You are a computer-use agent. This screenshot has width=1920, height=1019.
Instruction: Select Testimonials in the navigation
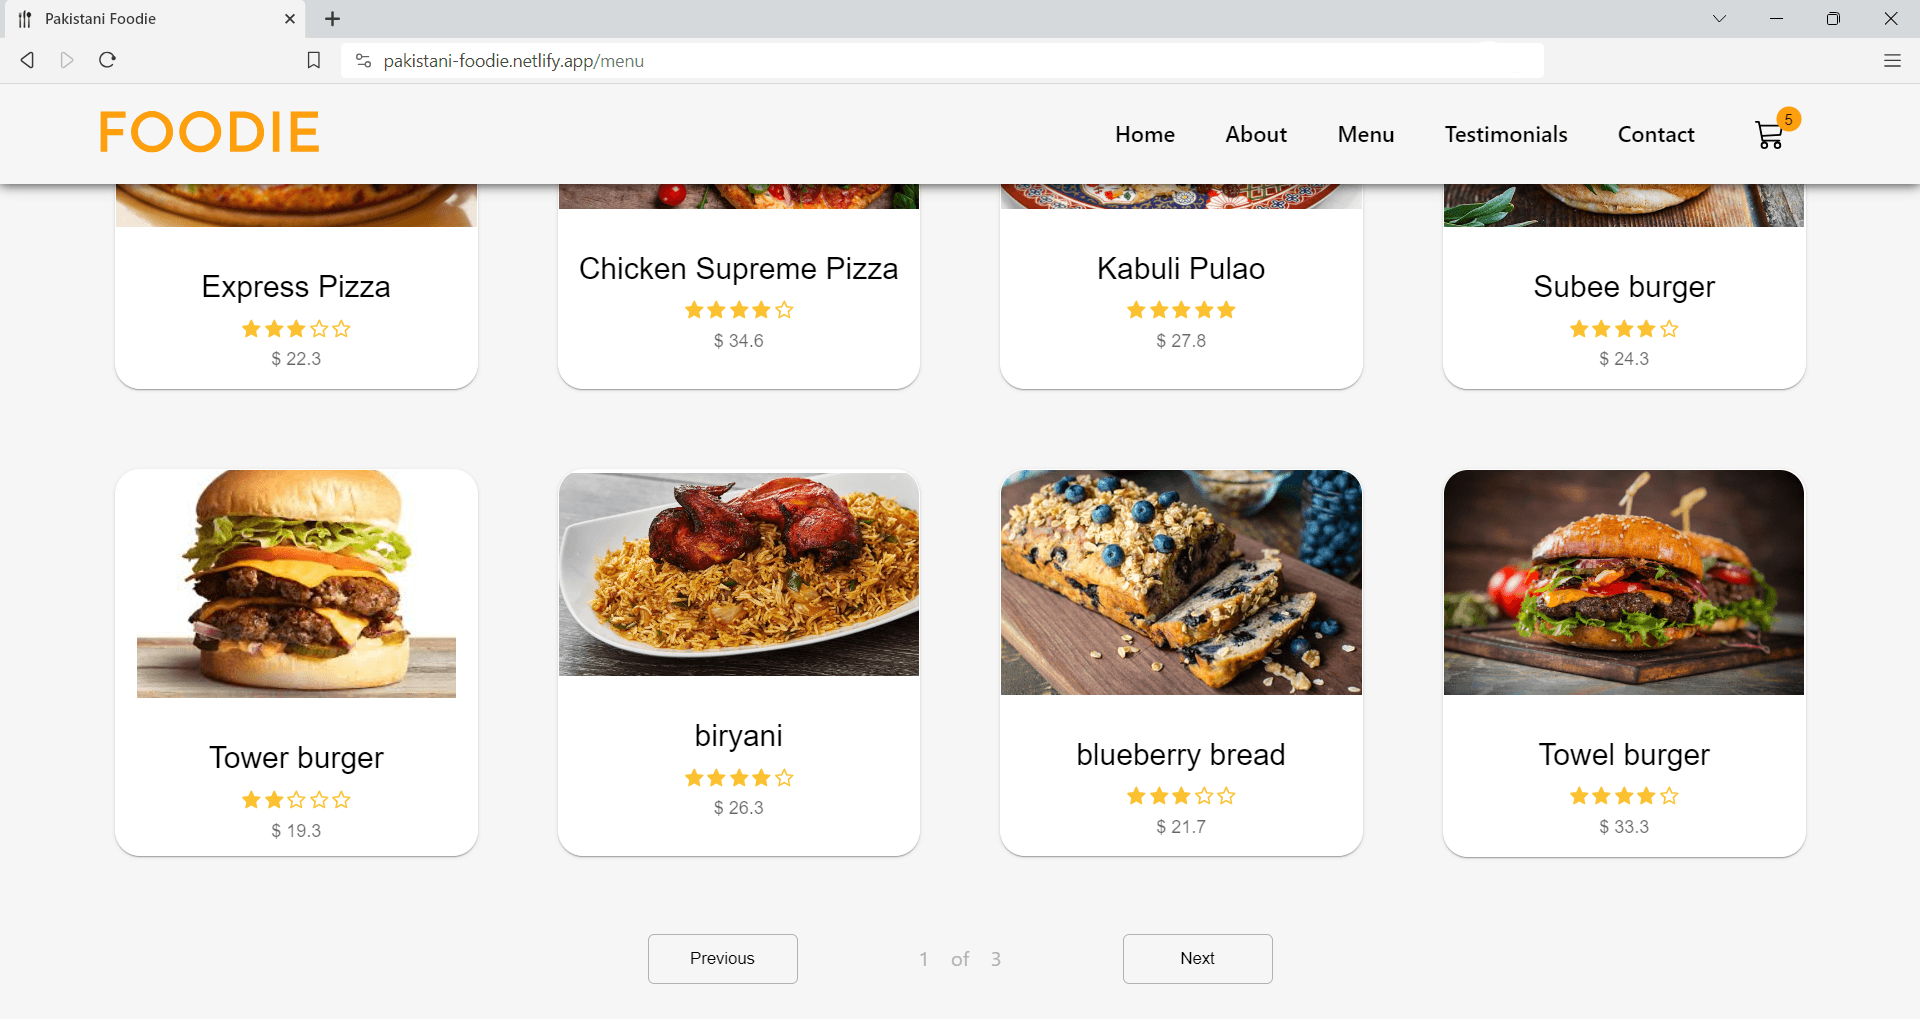[x=1506, y=135]
